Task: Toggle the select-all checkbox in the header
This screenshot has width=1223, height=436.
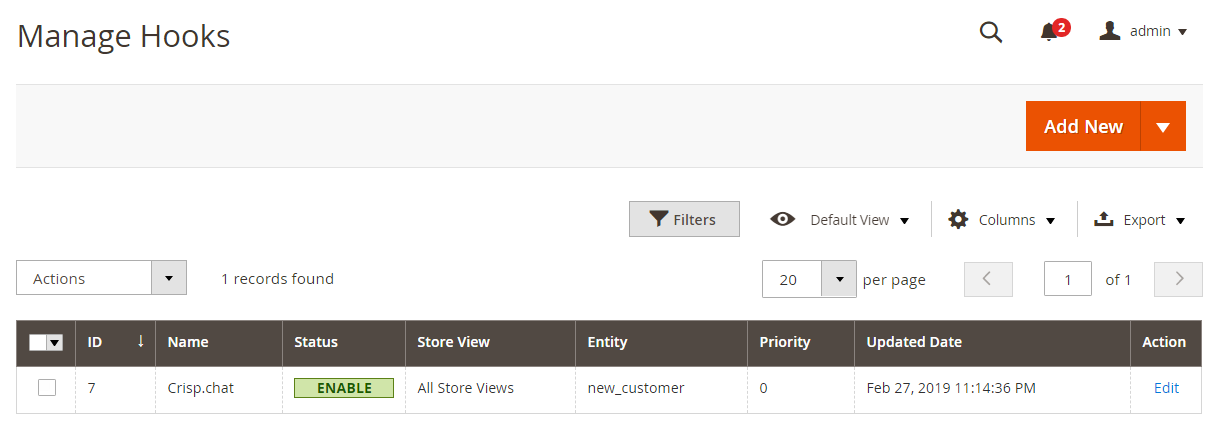Action: pos(38,342)
